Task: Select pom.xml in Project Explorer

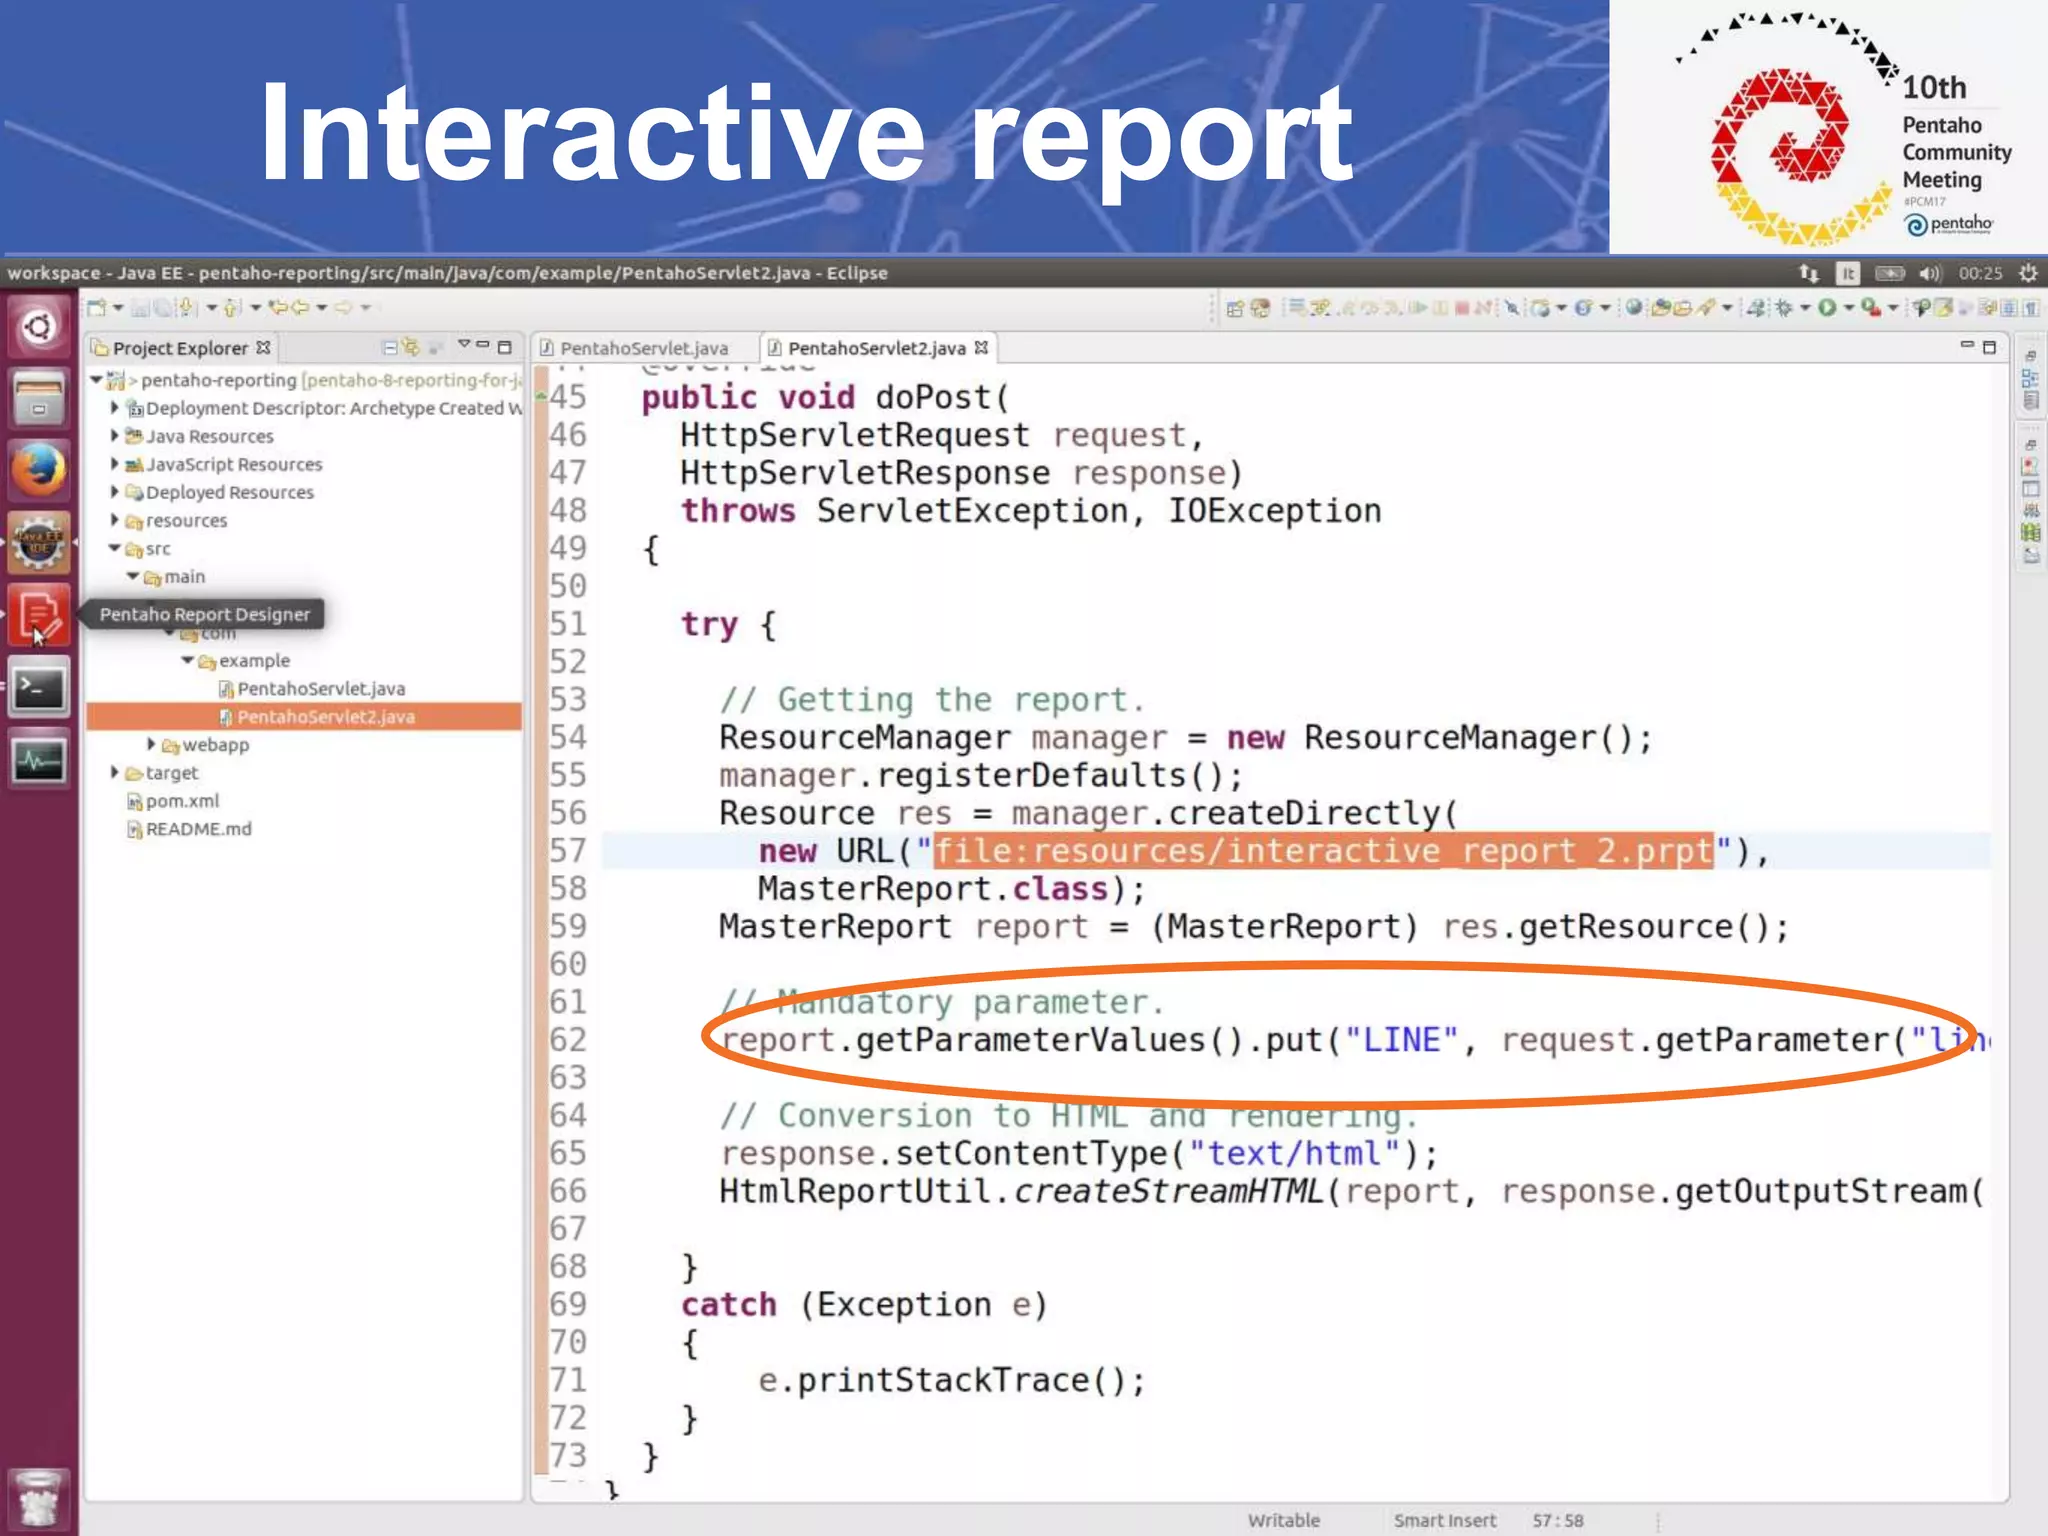Action: [173, 801]
